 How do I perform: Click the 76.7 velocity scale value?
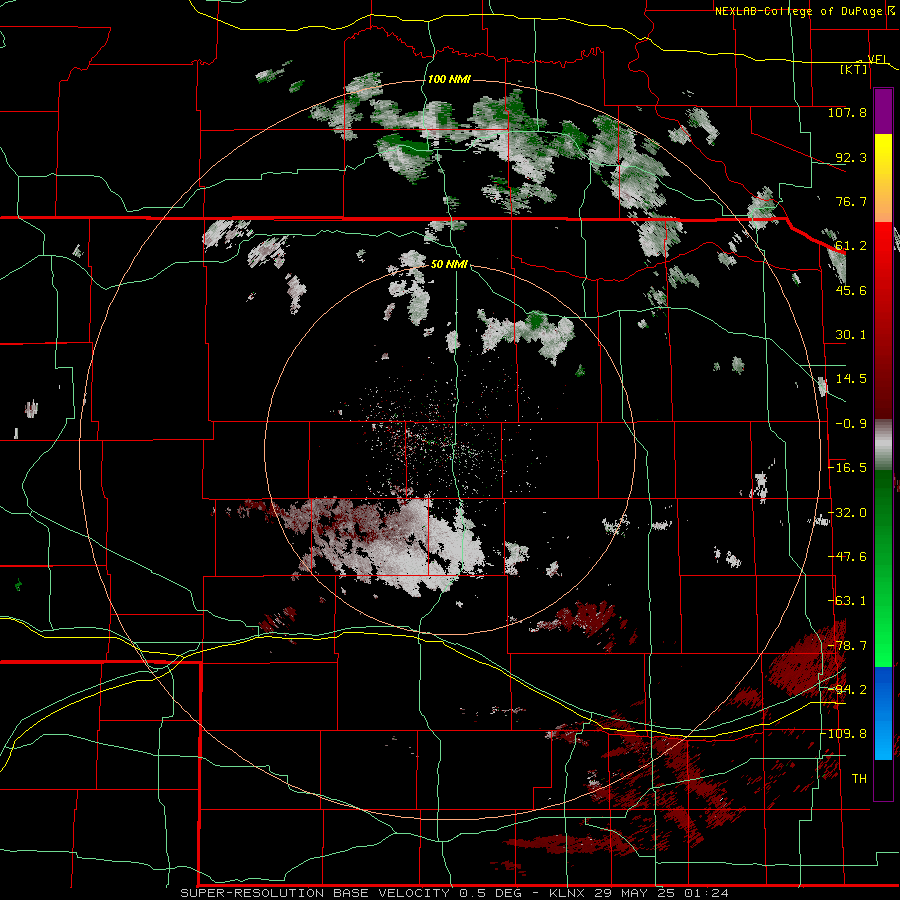click(851, 201)
